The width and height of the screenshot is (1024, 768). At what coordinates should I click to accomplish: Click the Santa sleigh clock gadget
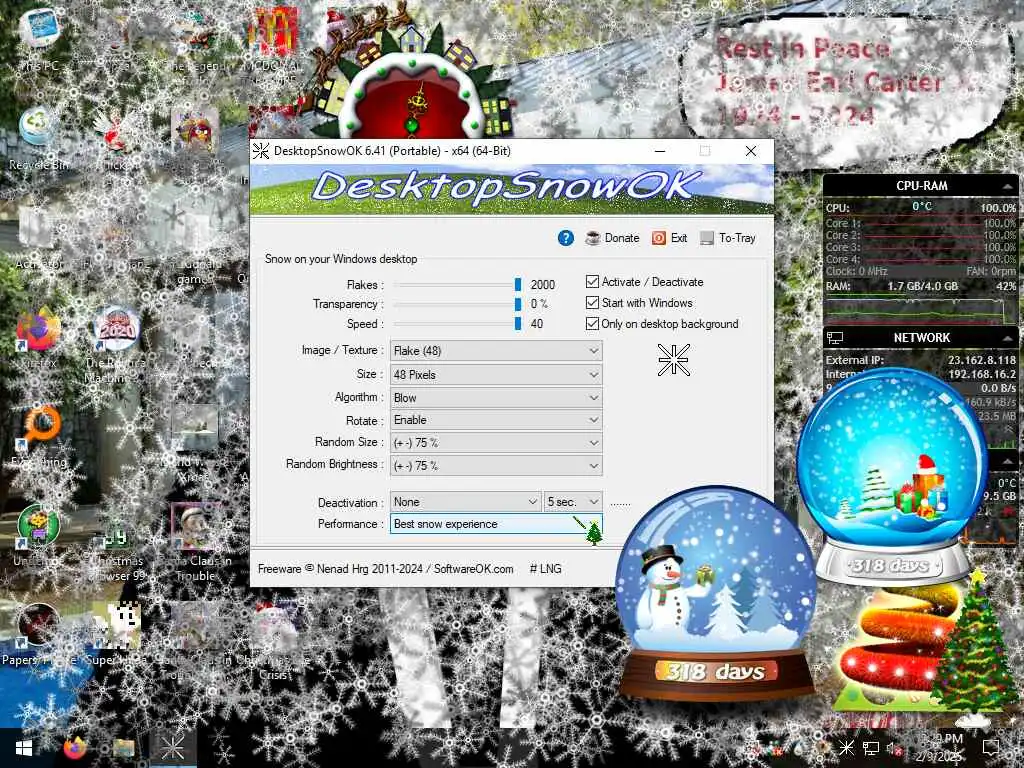tap(411, 72)
